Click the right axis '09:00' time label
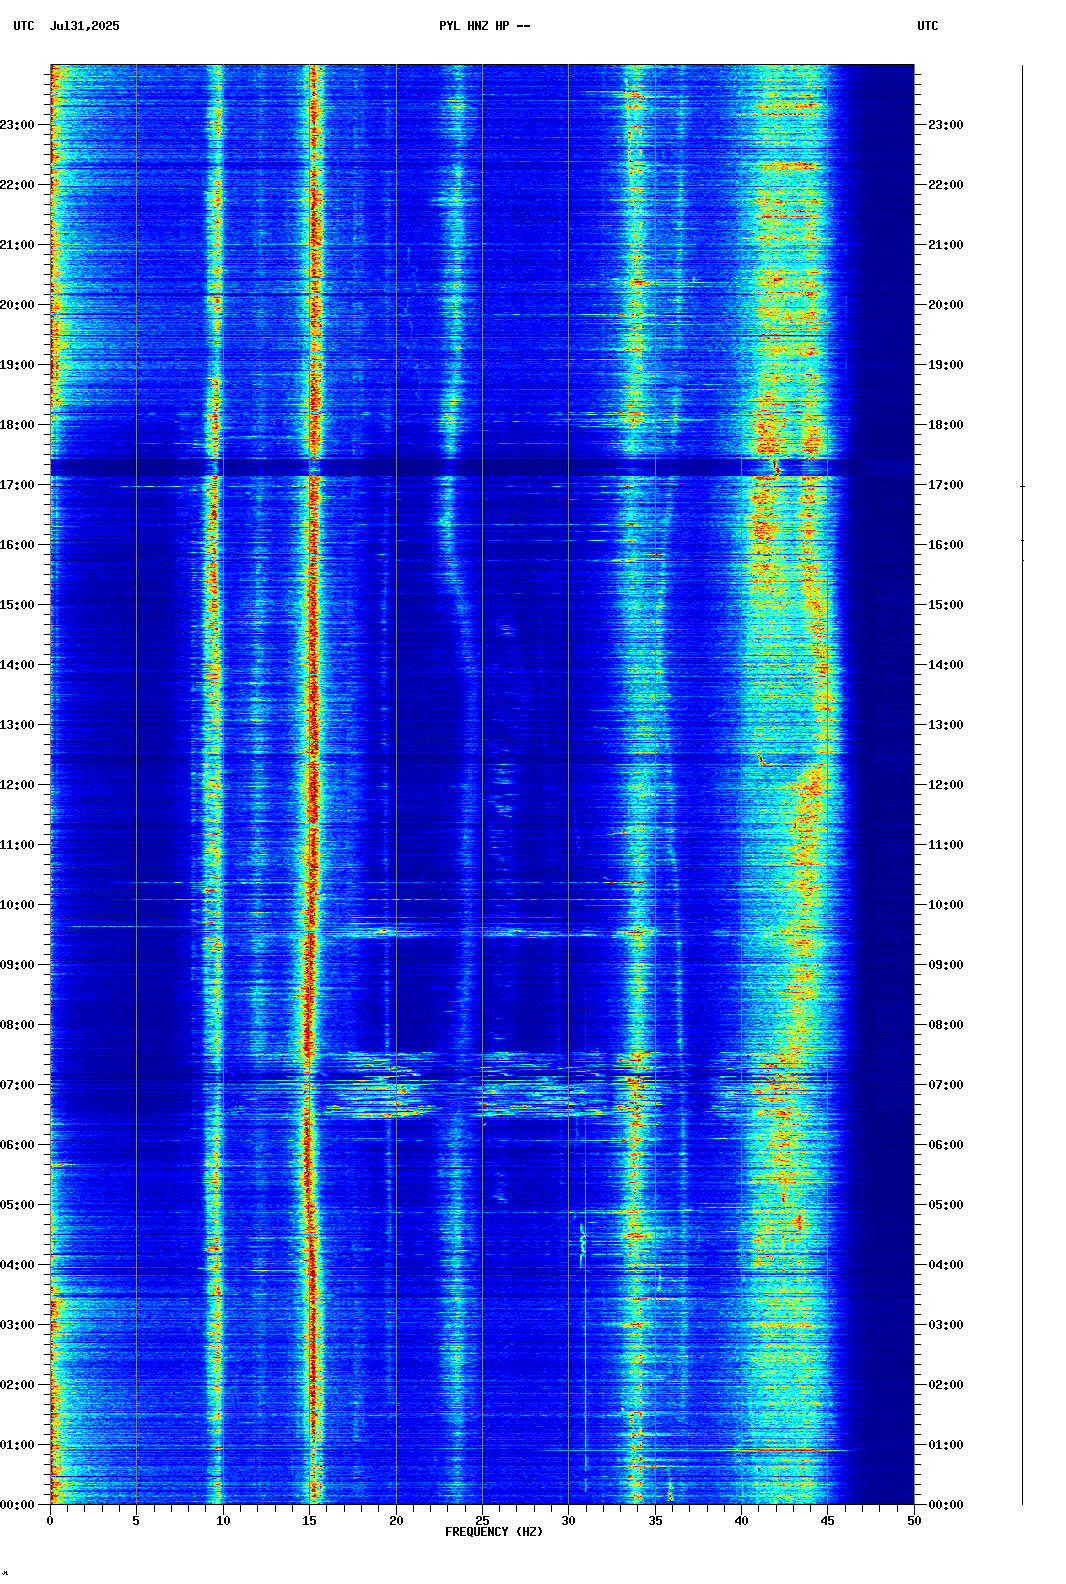This screenshot has height=1584, width=1066. click(x=946, y=965)
